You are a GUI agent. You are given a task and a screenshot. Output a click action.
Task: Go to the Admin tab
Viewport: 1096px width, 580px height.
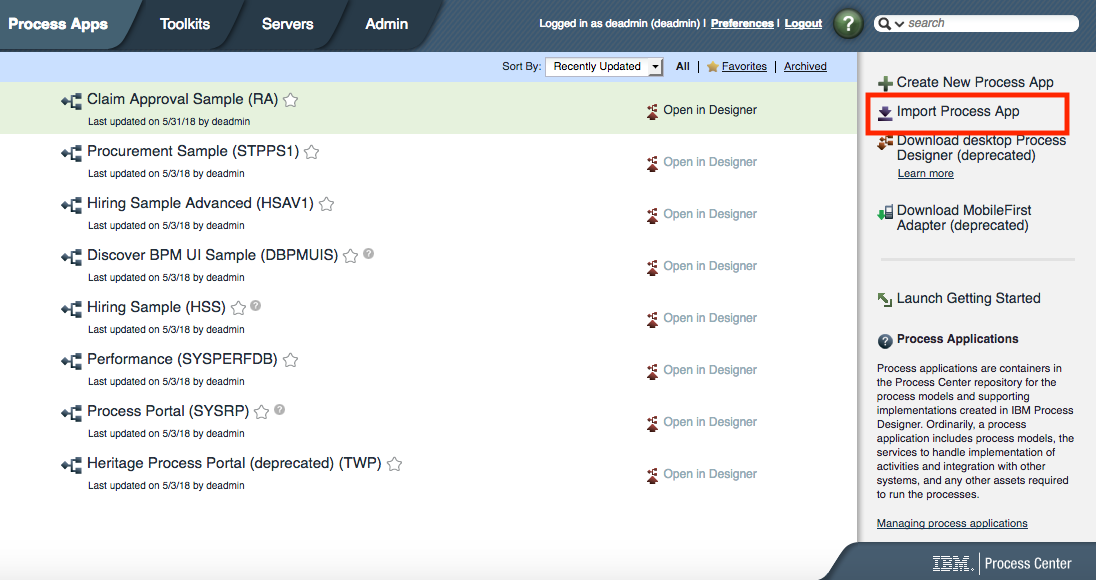click(387, 24)
